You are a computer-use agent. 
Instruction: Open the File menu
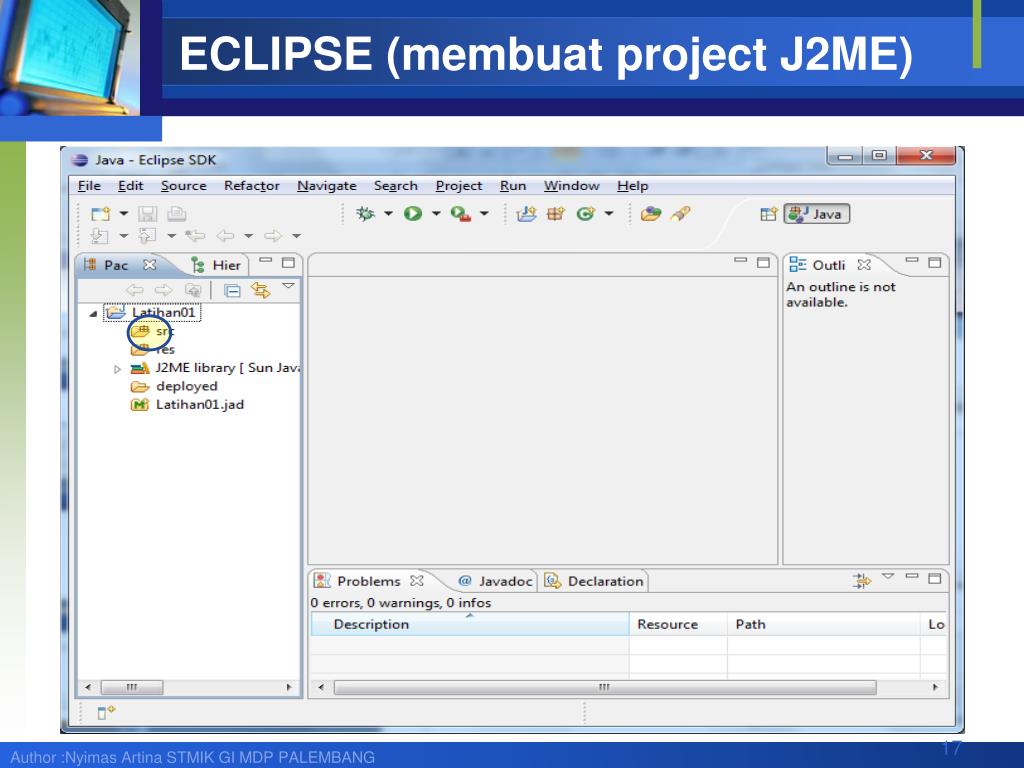pyautogui.click(x=89, y=185)
